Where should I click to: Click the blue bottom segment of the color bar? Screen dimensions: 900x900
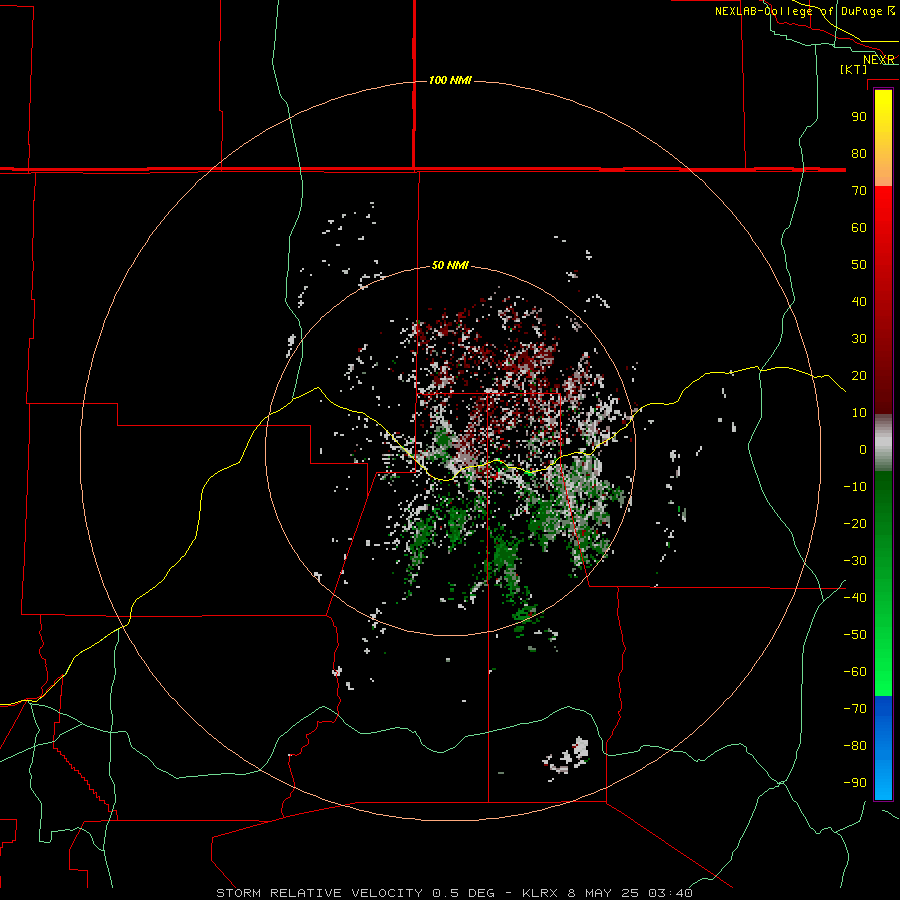coord(883,748)
